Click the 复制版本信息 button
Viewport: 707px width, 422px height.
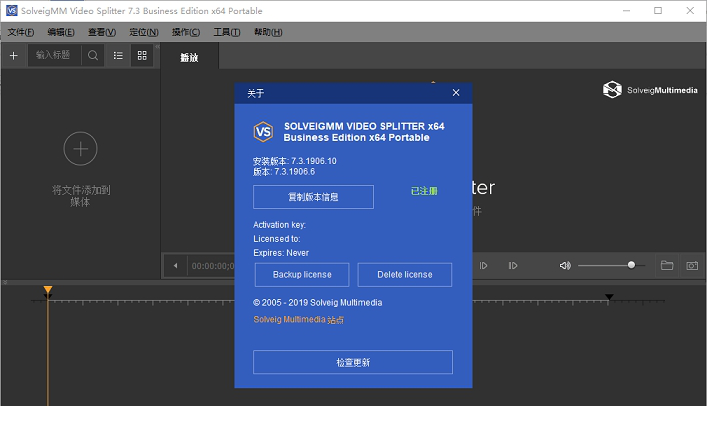click(x=313, y=197)
